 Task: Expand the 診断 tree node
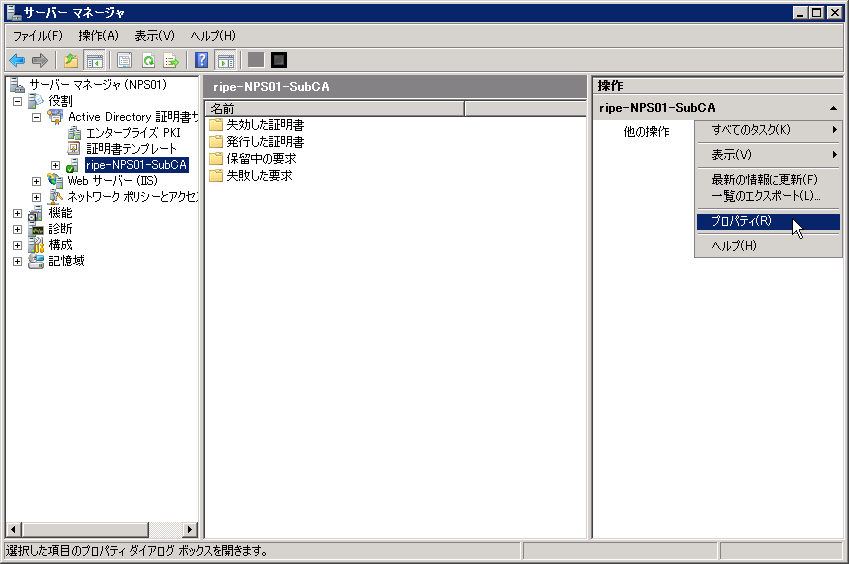click(x=17, y=229)
